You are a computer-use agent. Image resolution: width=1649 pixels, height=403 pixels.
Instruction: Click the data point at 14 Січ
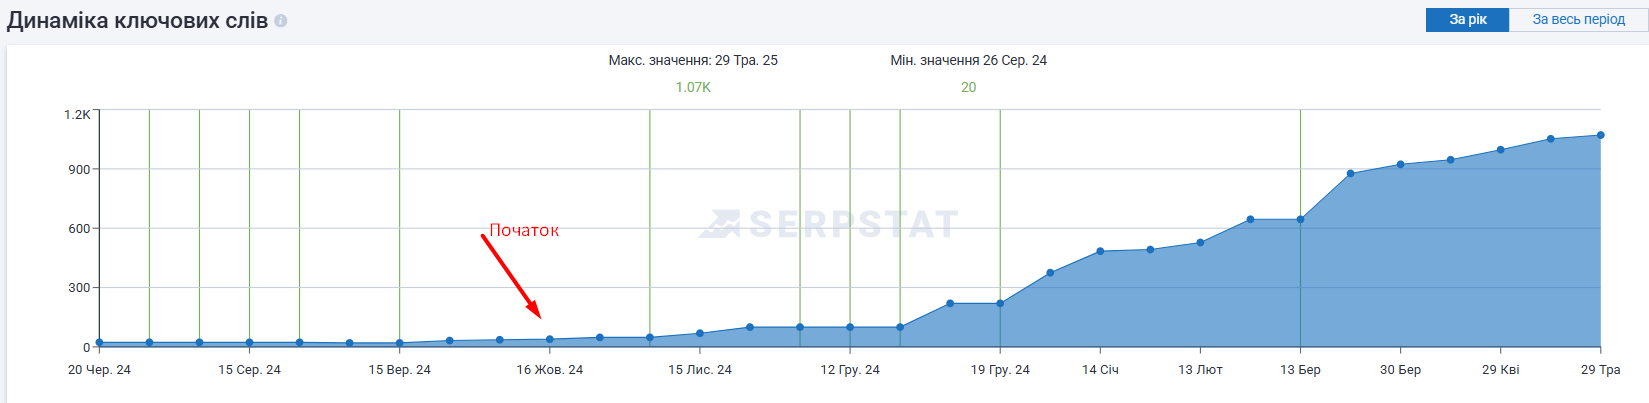pyautogui.click(x=1100, y=251)
